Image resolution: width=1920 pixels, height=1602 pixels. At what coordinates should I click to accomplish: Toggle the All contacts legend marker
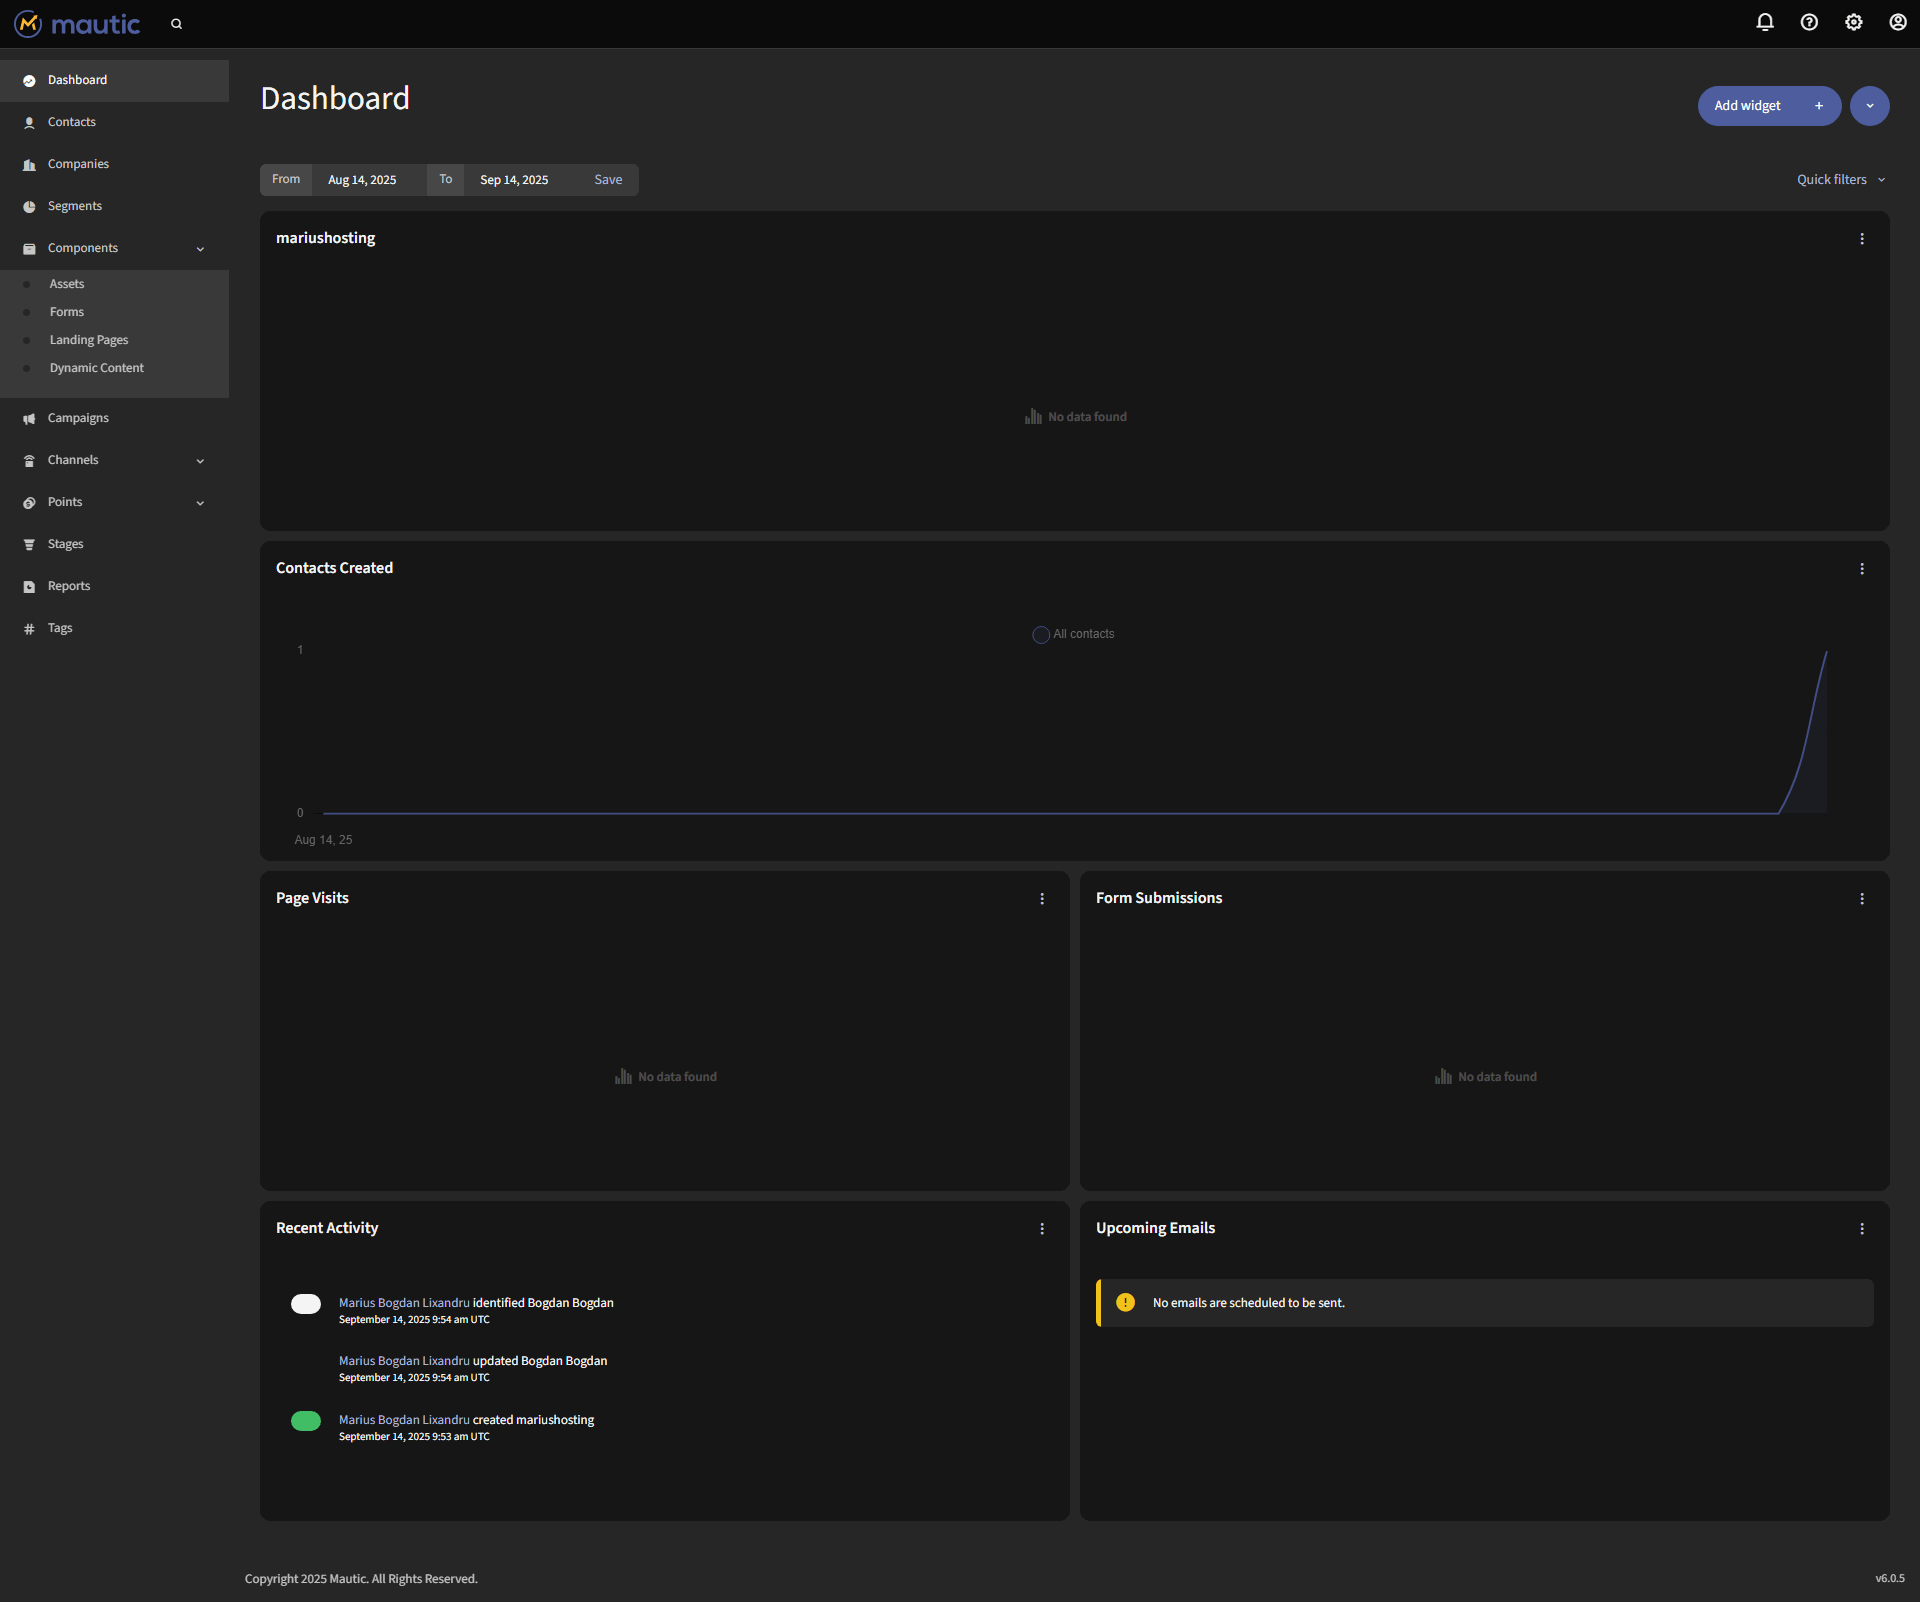coord(1040,635)
